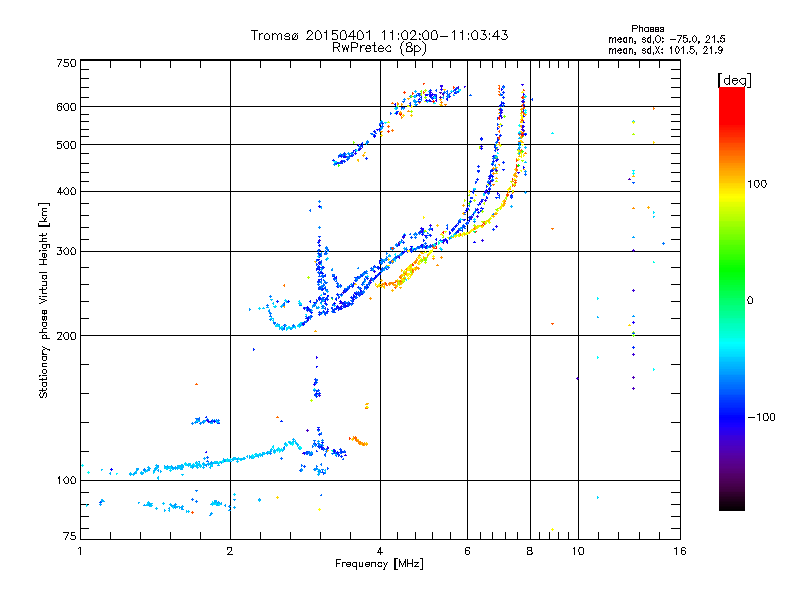Click the green zero-degree band of the colorbar

point(732,300)
